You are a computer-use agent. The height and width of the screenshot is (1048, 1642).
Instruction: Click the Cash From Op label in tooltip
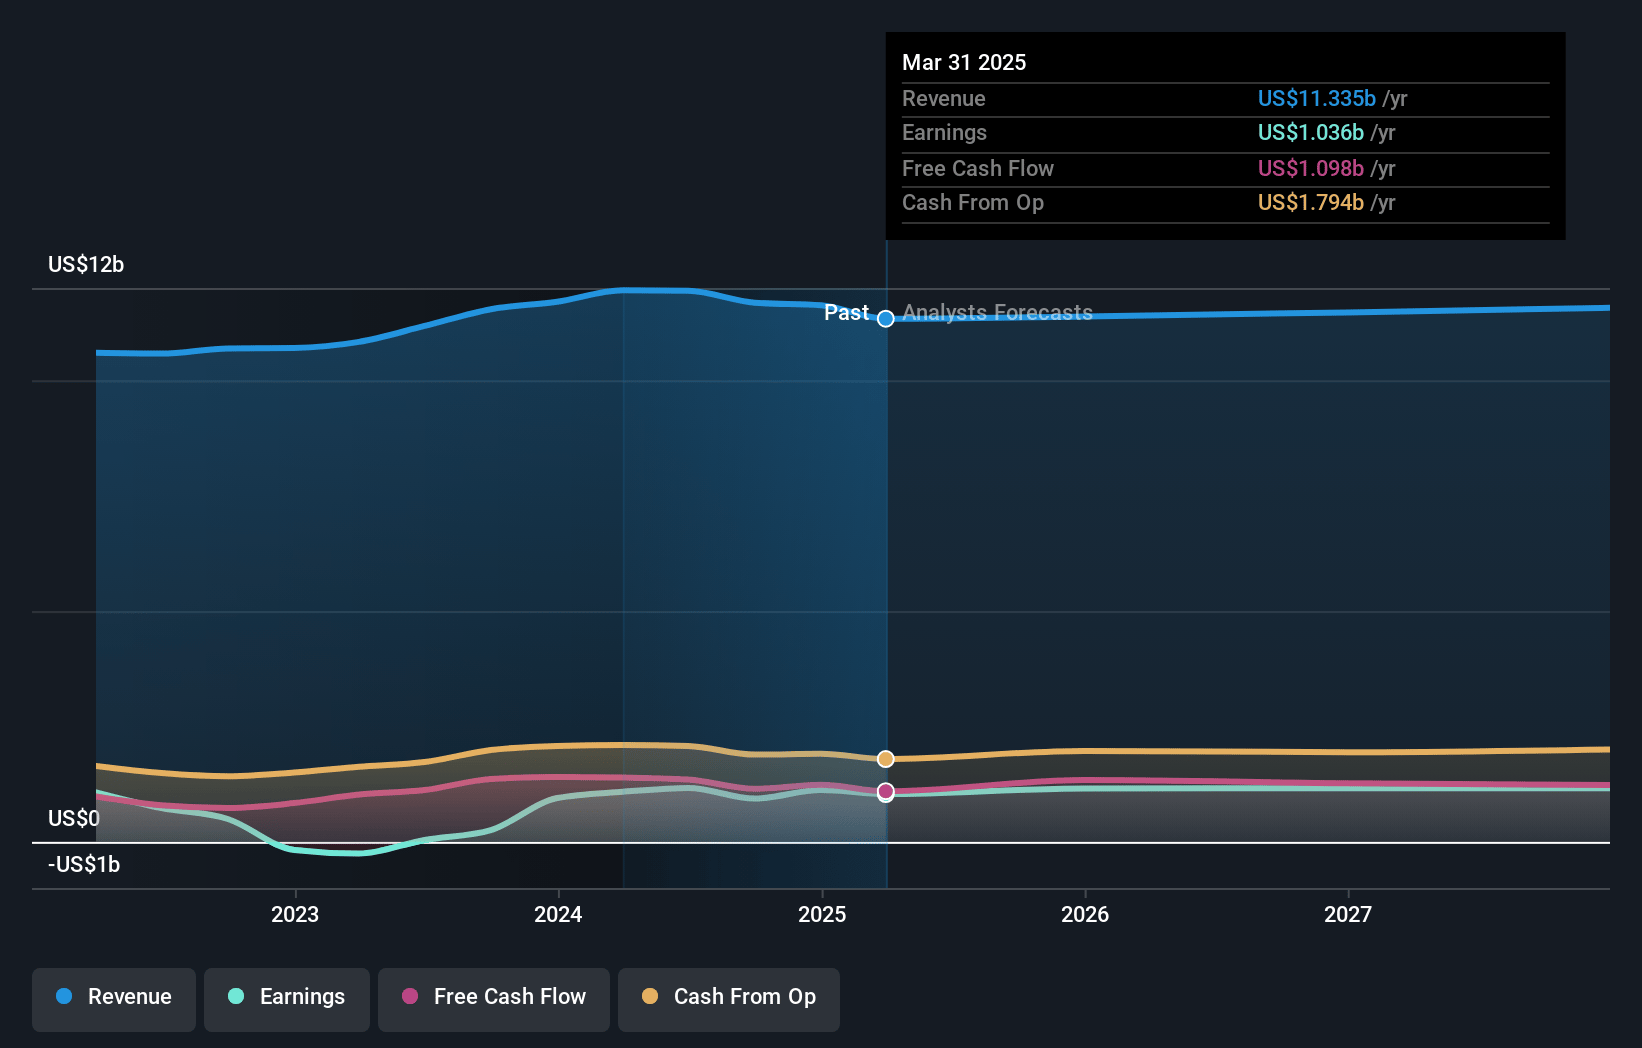point(973,202)
